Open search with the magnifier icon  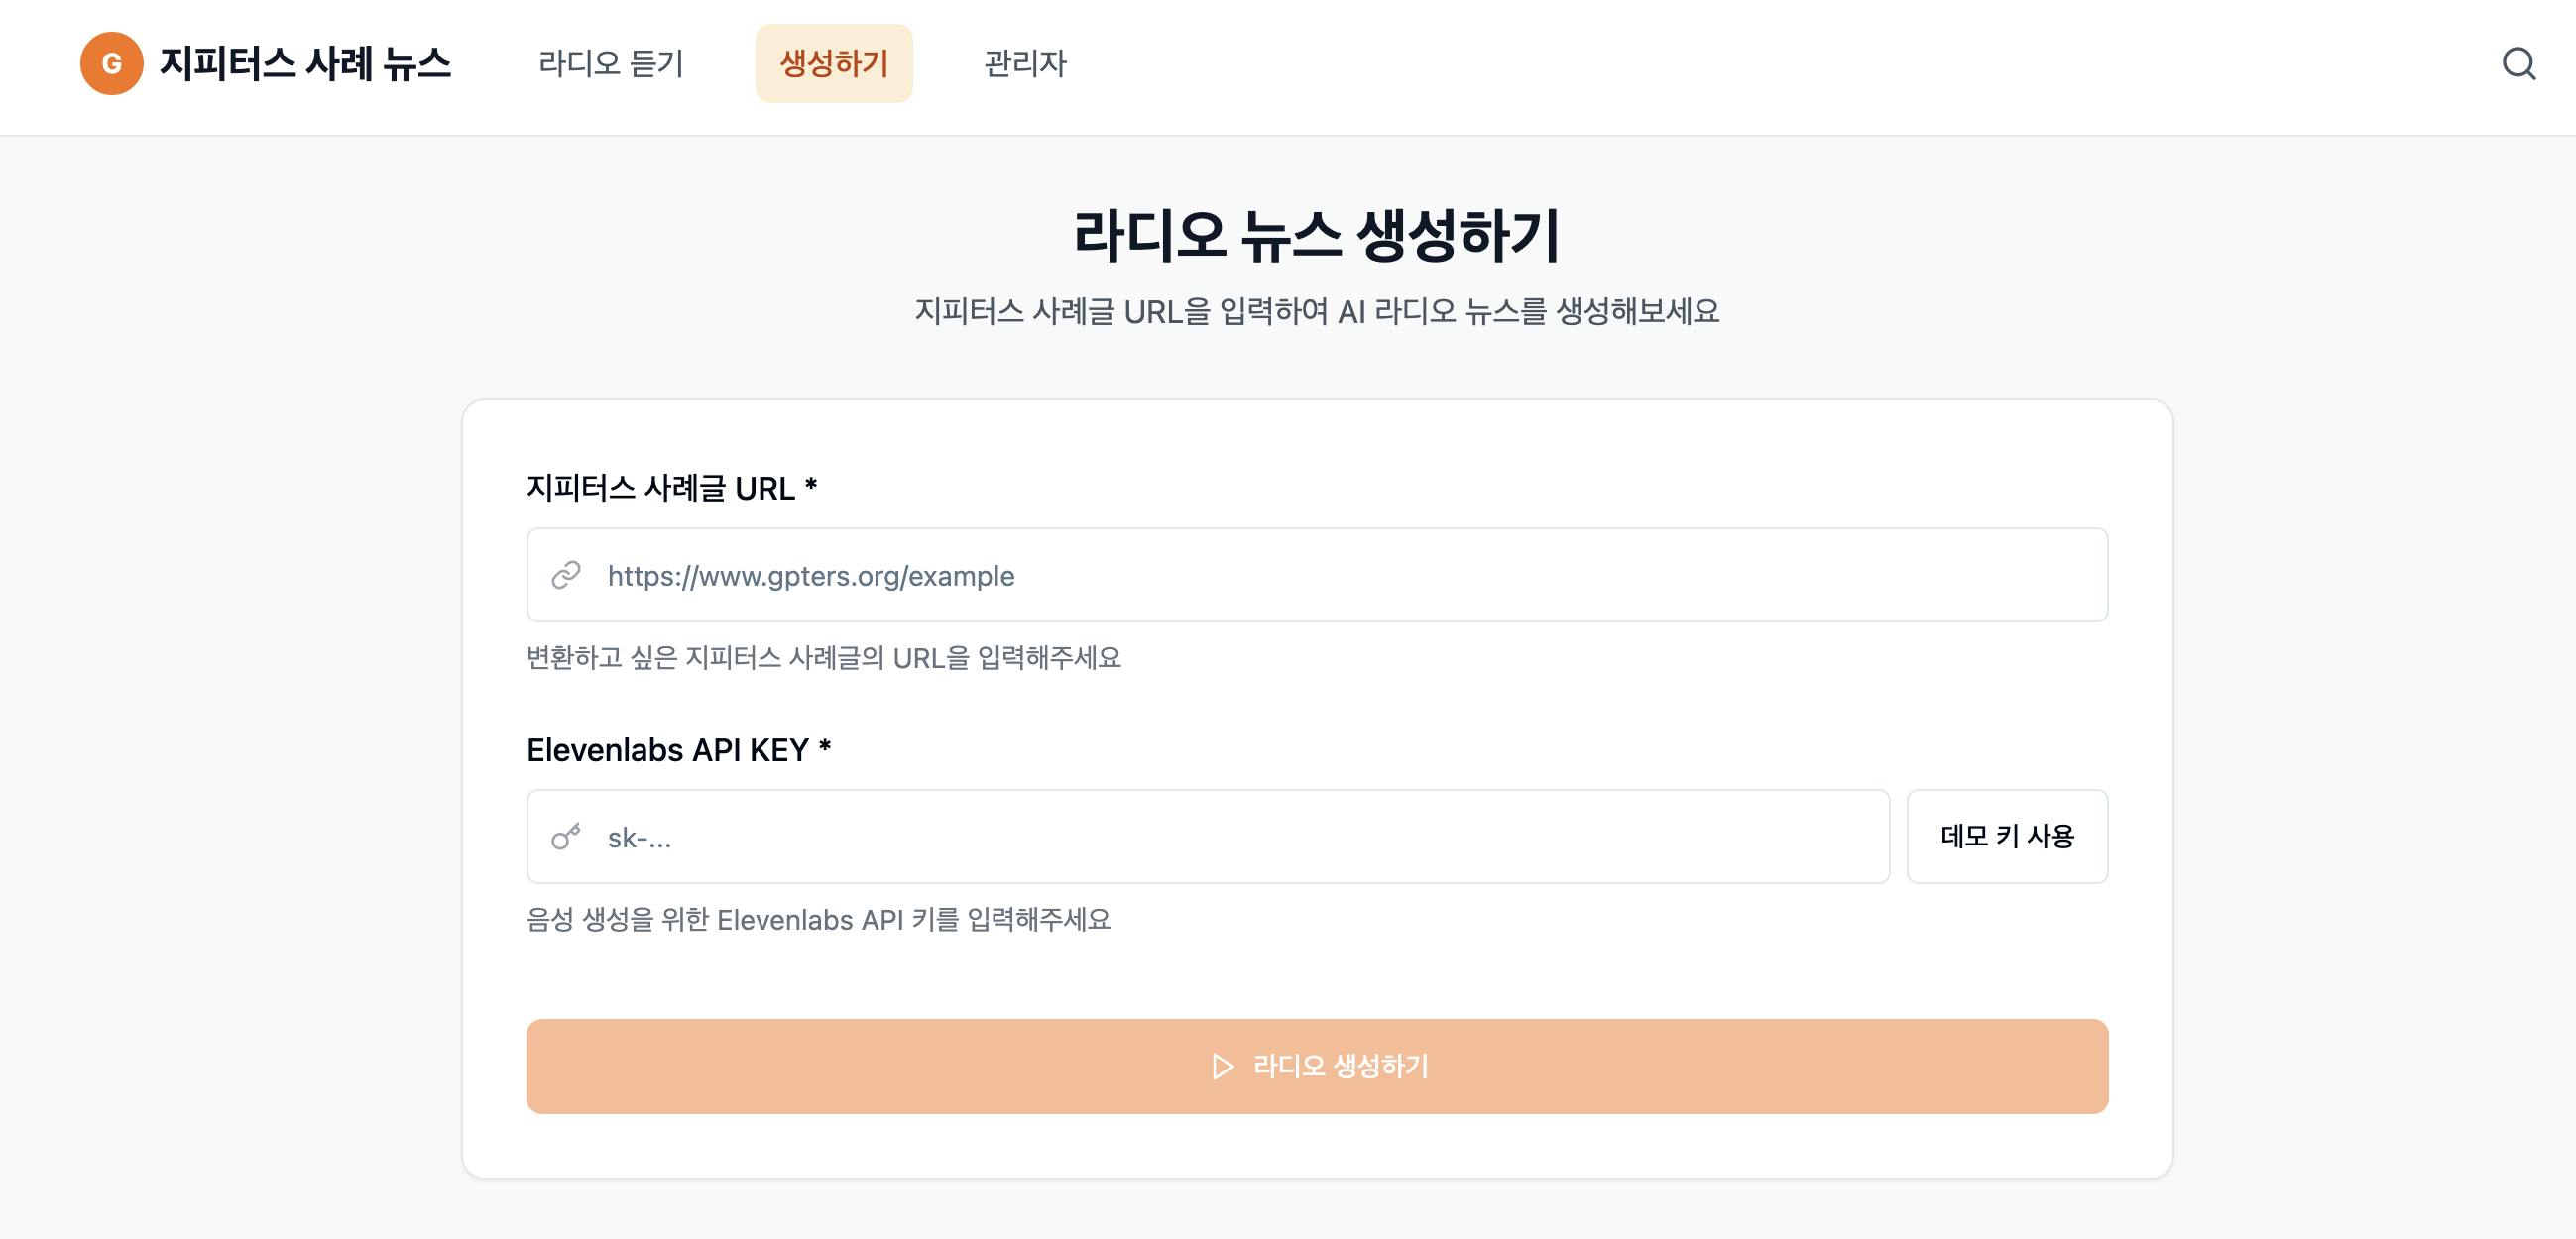(x=2518, y=64)
